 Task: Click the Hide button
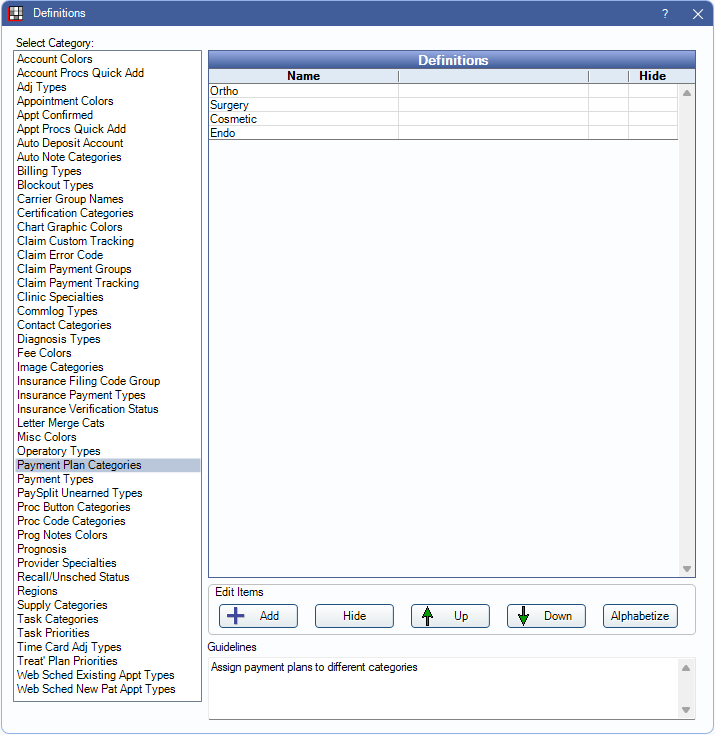coord(354,616)
